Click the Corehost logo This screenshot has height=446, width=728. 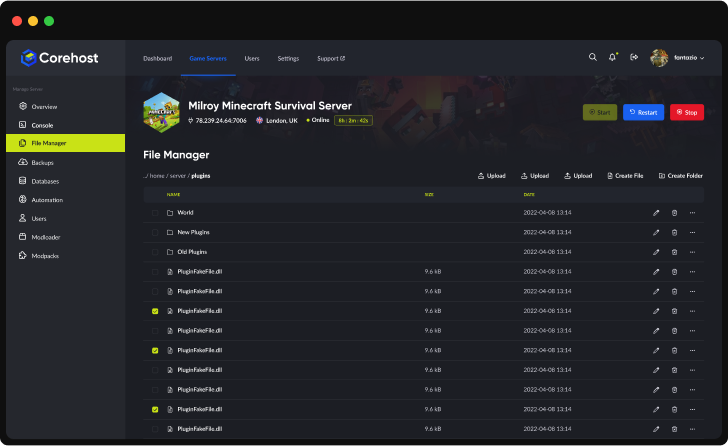click(x=59, y=58)
